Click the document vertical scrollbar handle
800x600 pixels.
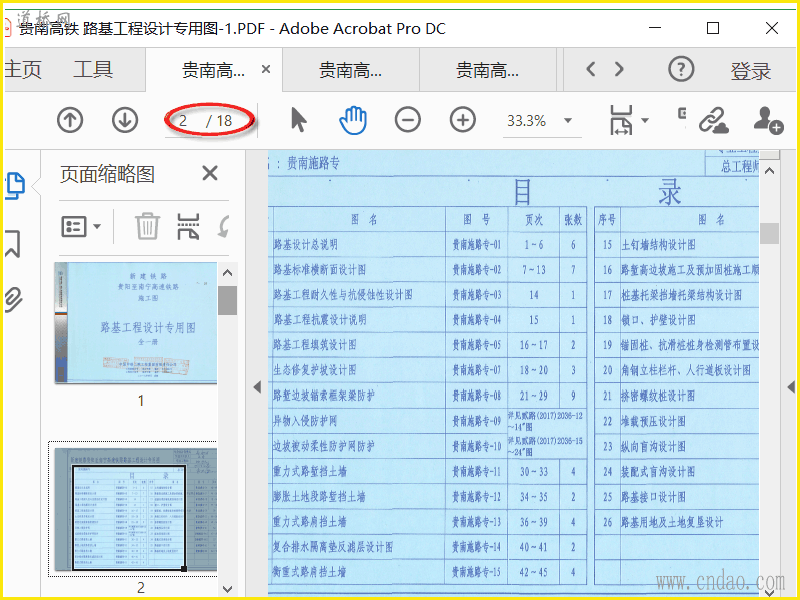[769, 234]
